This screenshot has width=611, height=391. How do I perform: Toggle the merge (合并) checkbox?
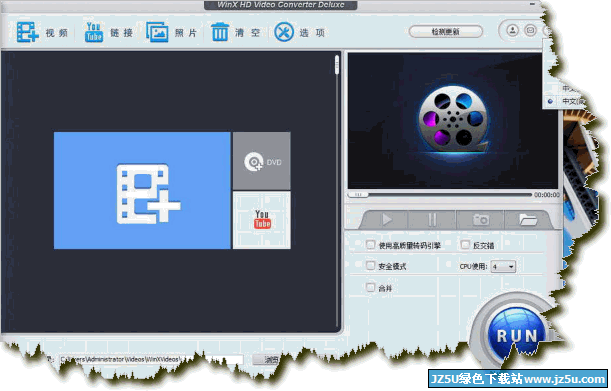[x=370, y=288]
